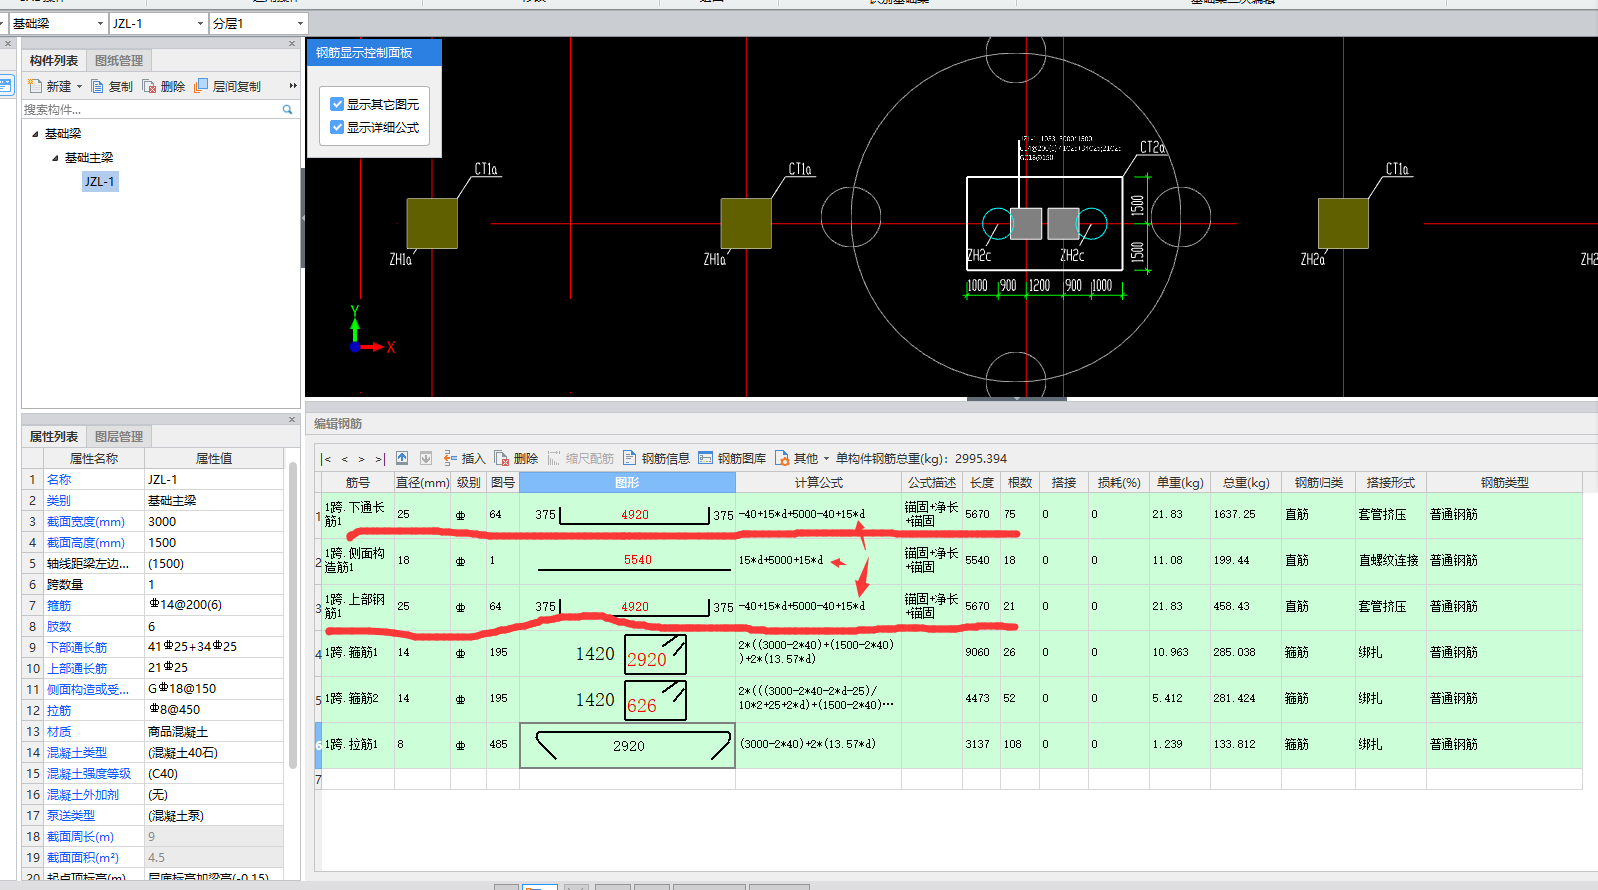Viewport: 1598px width, 890px height.
Task: Click the Other (其他) tools icon
Action: (x=782, y=458)
